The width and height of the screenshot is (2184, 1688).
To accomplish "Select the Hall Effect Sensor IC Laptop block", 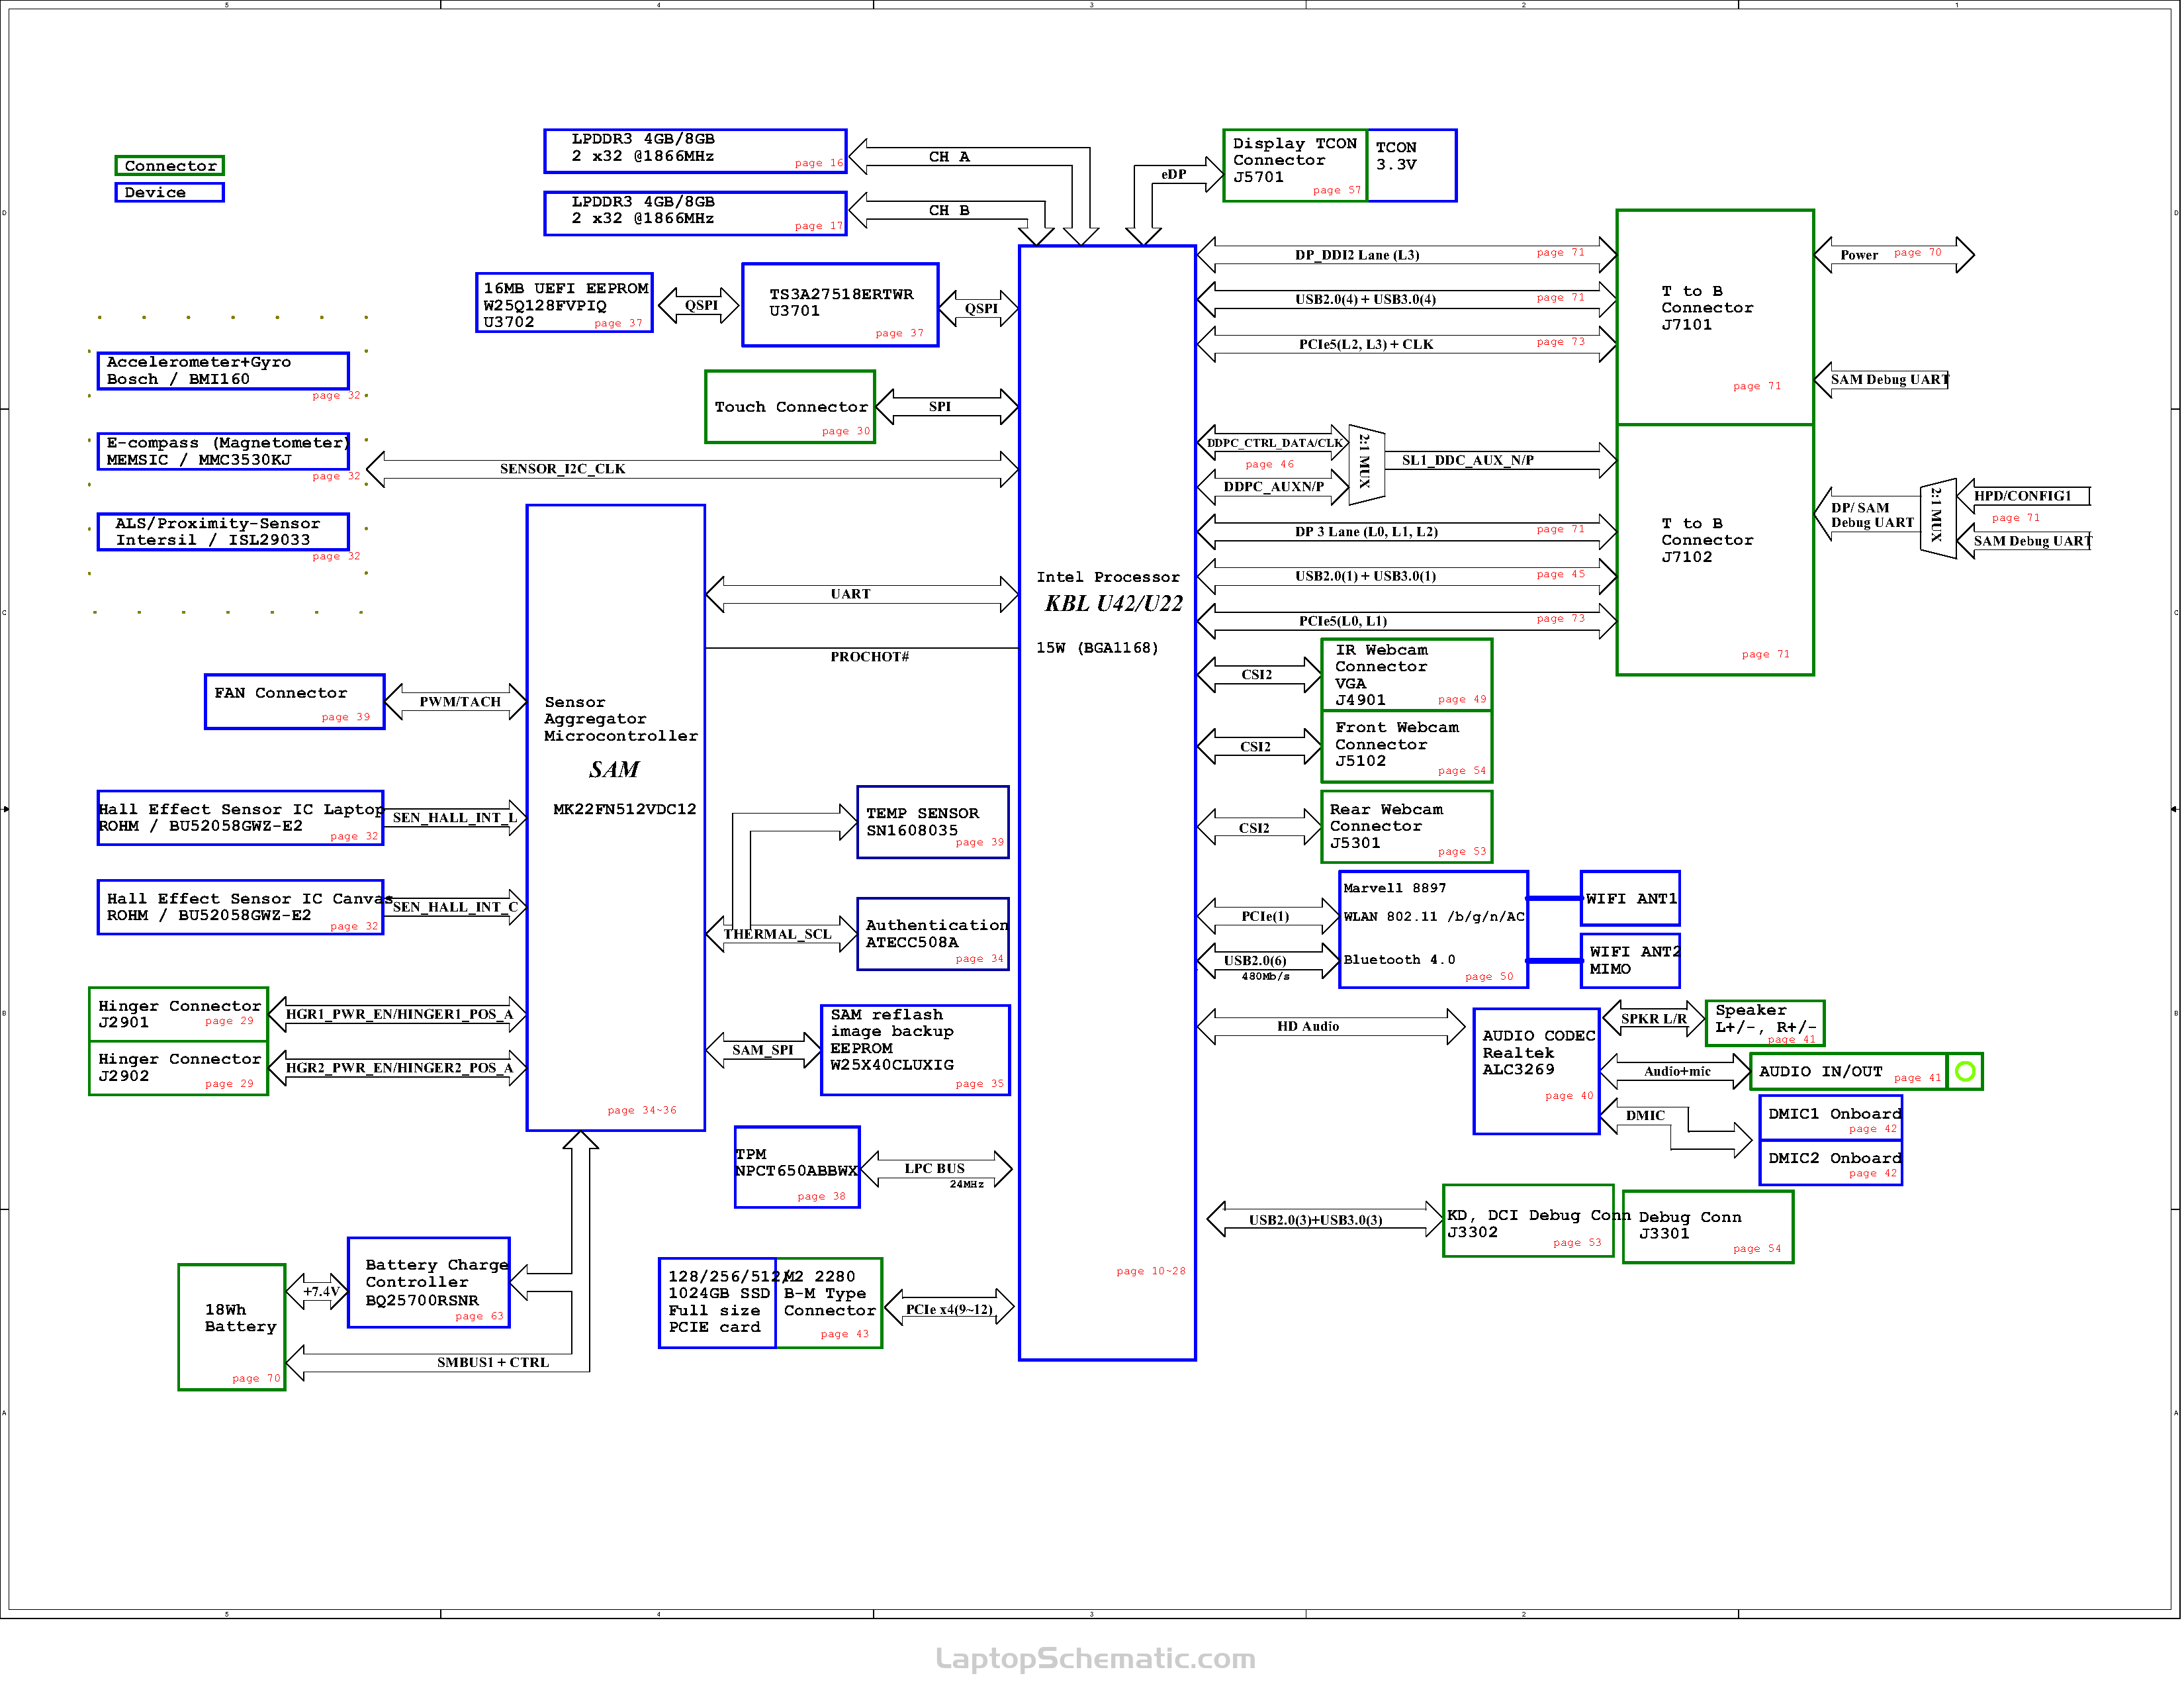I will point(240,817).
